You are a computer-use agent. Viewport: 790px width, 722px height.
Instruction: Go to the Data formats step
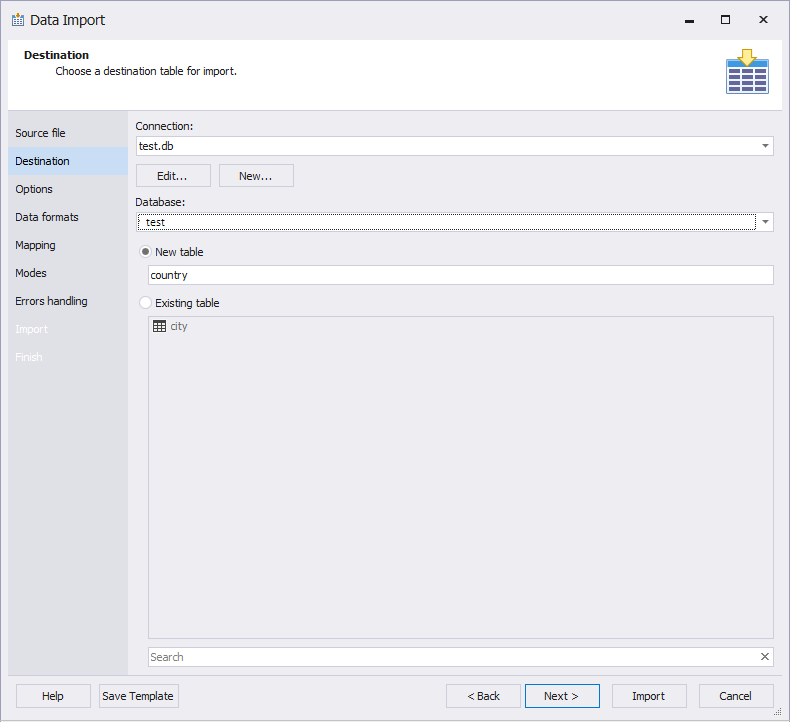[68, 217]
